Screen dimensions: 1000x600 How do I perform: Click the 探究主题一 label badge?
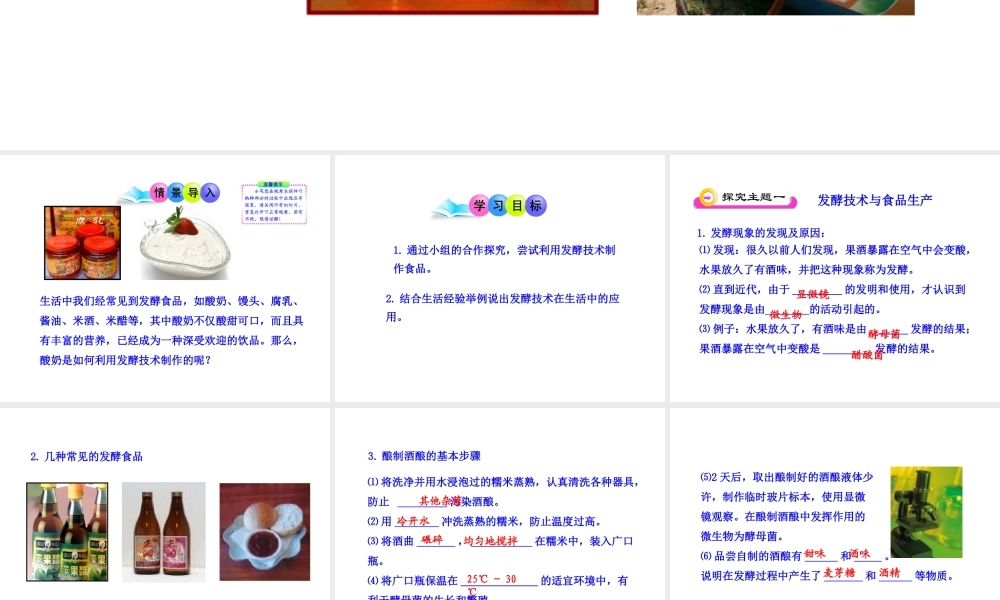[x=745, y=198]
